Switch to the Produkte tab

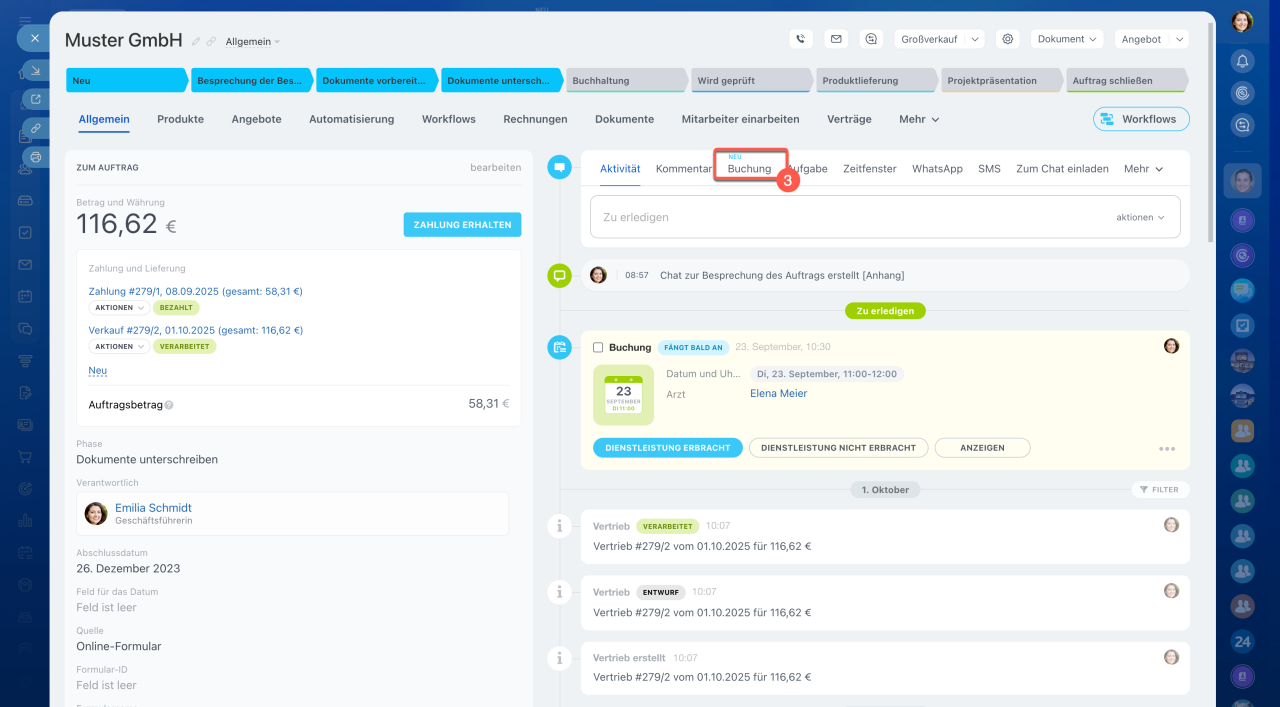180,119
